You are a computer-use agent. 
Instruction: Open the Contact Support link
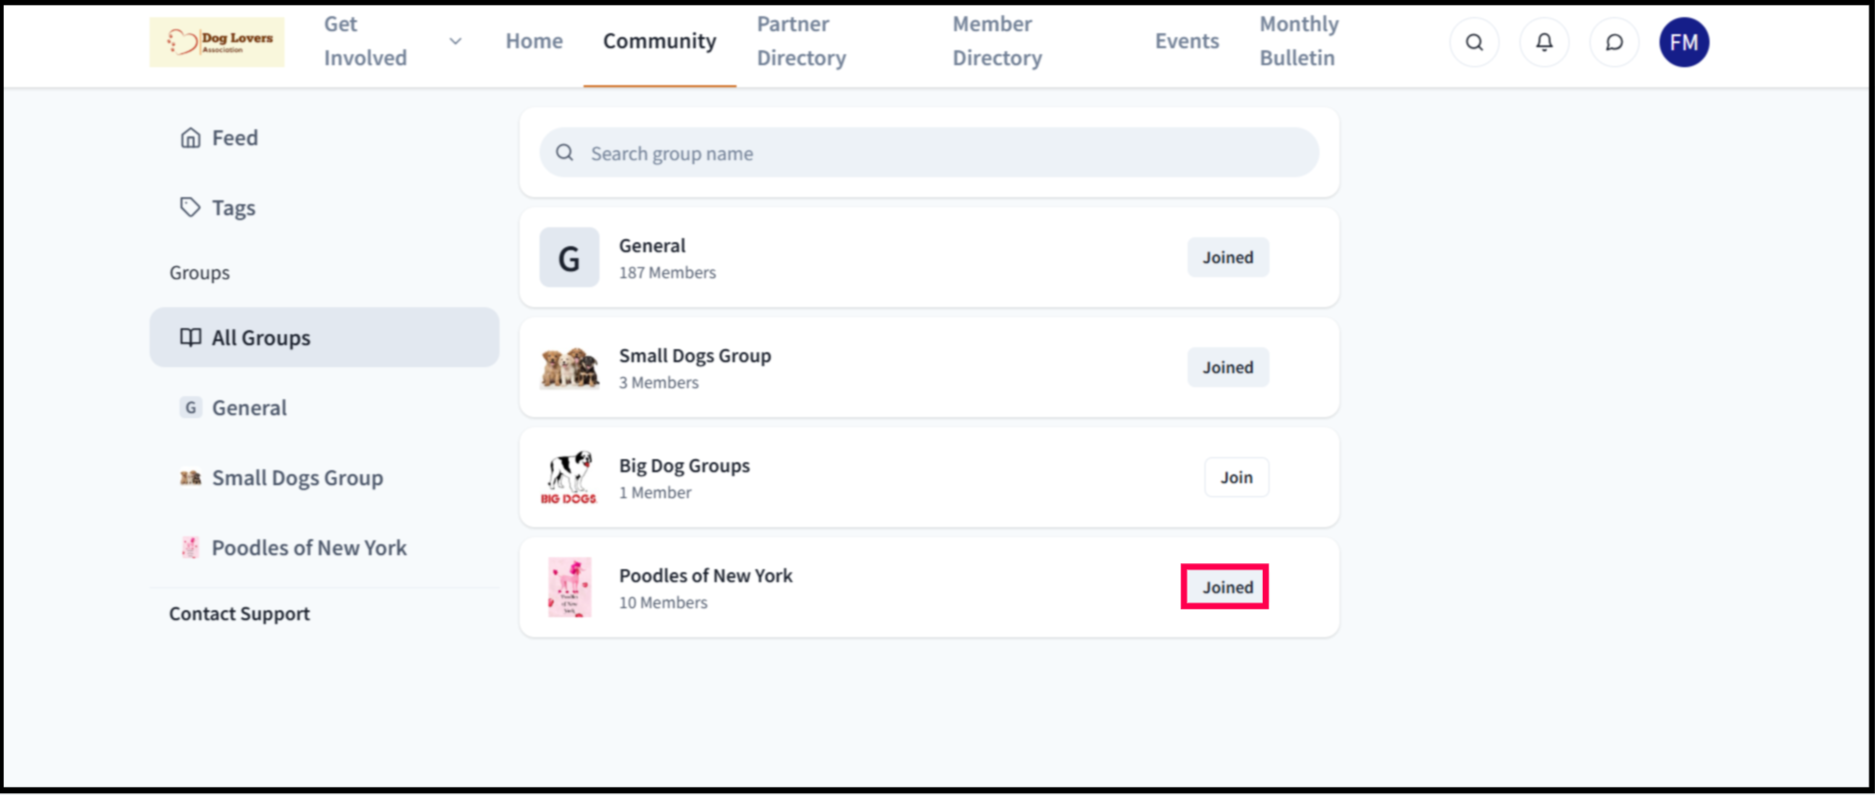[239, 613]
